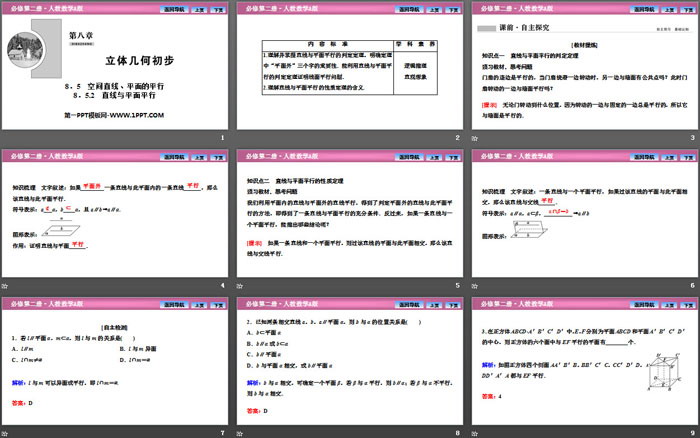
Task: Click 上页 button on slide 1
Action: pos(199,9)
